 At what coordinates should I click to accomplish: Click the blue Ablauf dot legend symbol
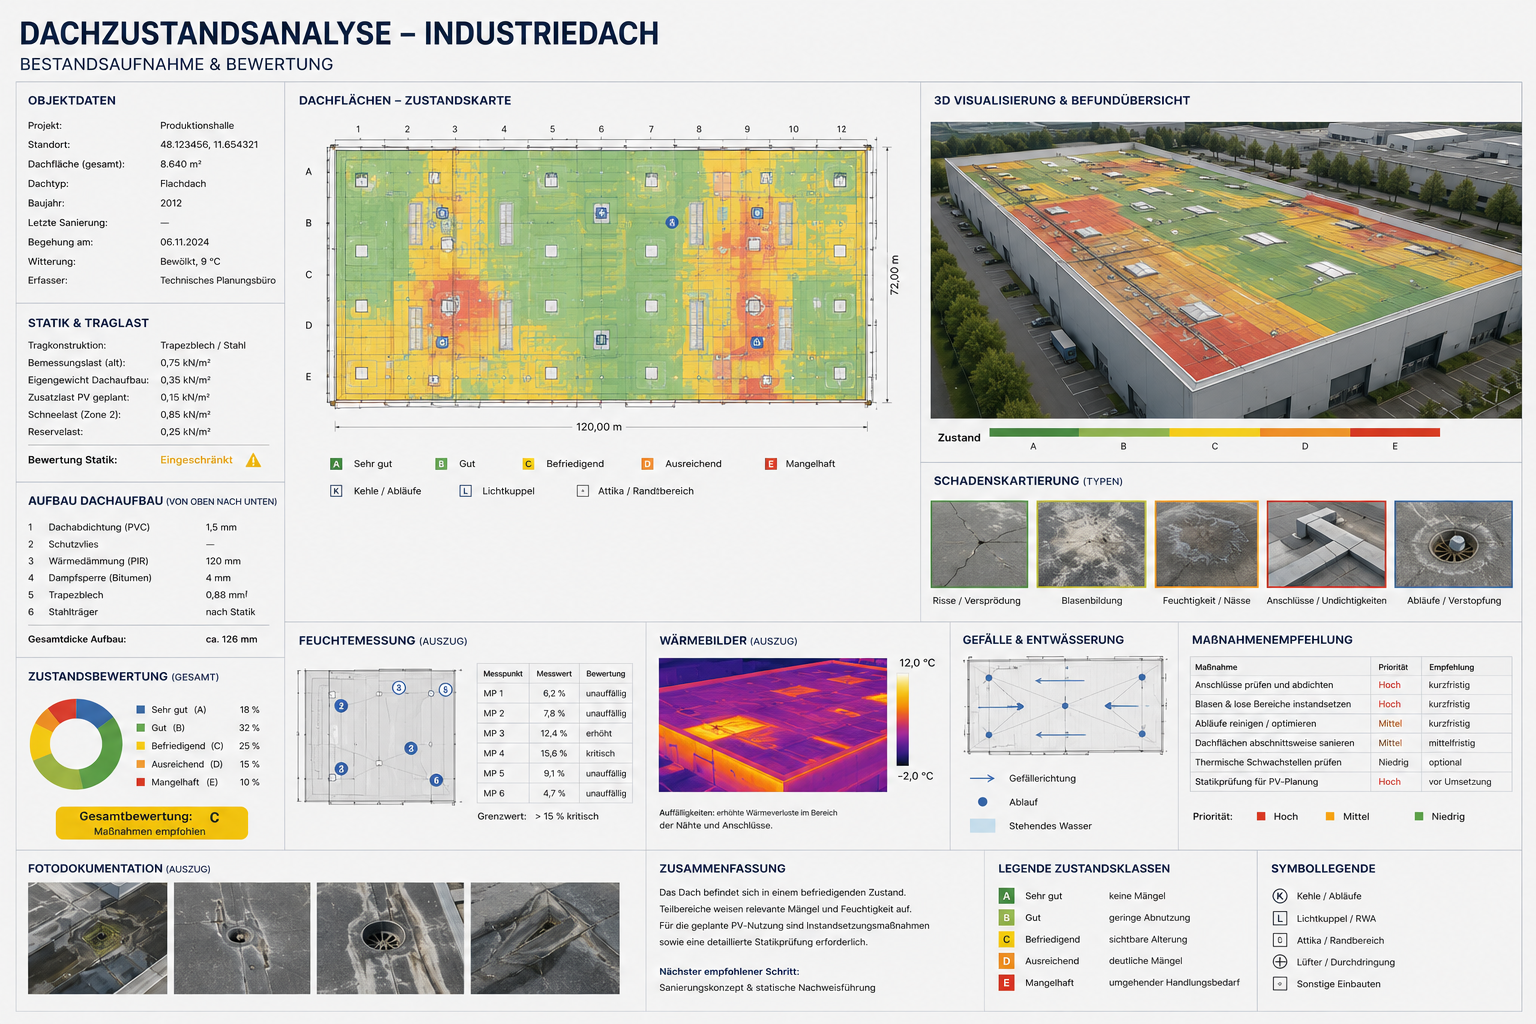point(982,802)
